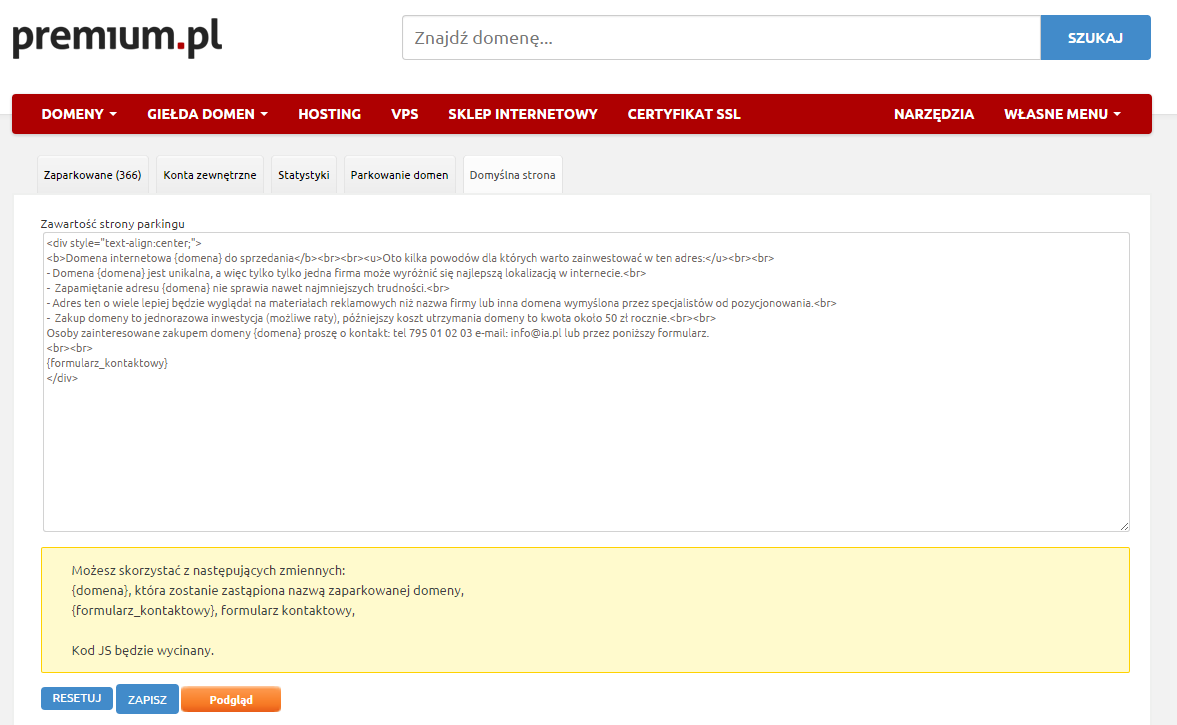Viewport: 1177px width, 725px height.
Task: Expand the DOMENY dropdown menu
Action: pos(79,114)
